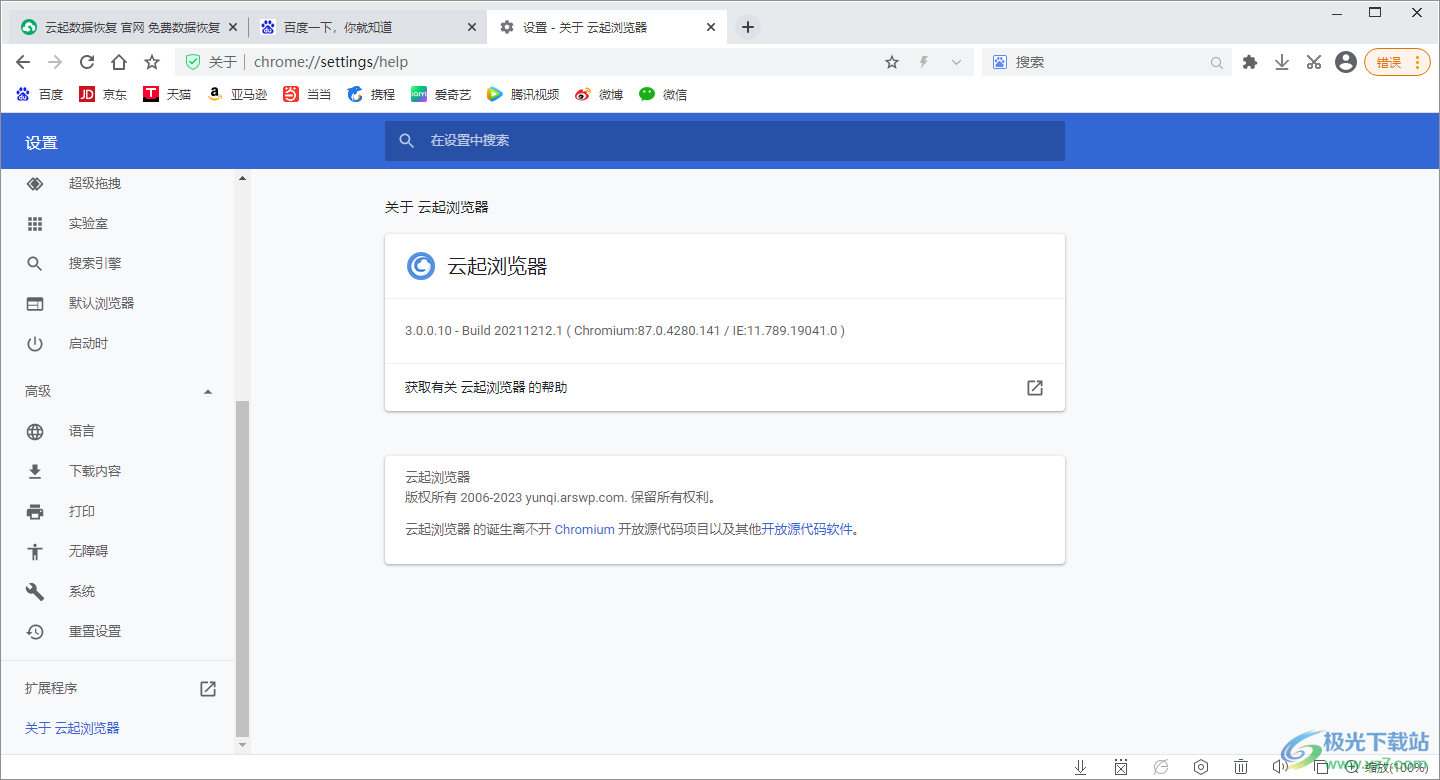Screen dimensions: 1440x780
Task: Toggle the lightning speed mode icon
Action: click(924, 62)
